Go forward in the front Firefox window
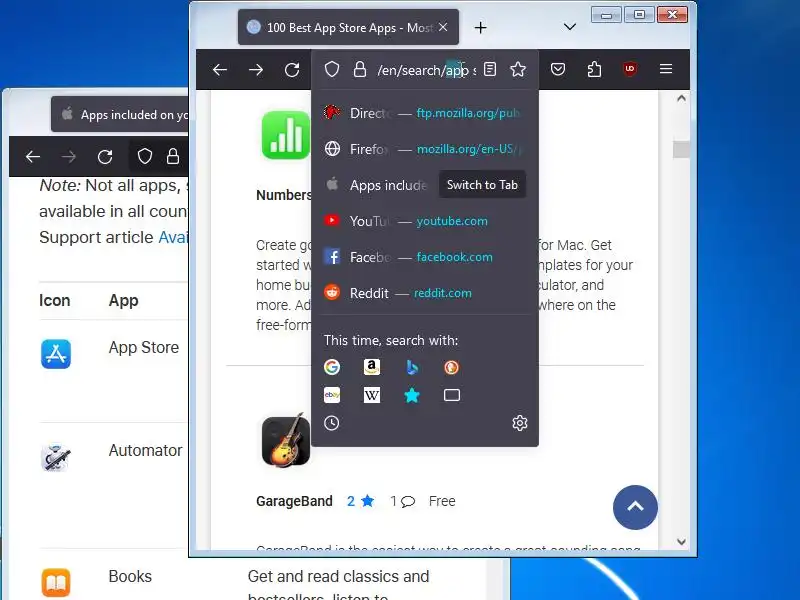 tap(256, 69)
